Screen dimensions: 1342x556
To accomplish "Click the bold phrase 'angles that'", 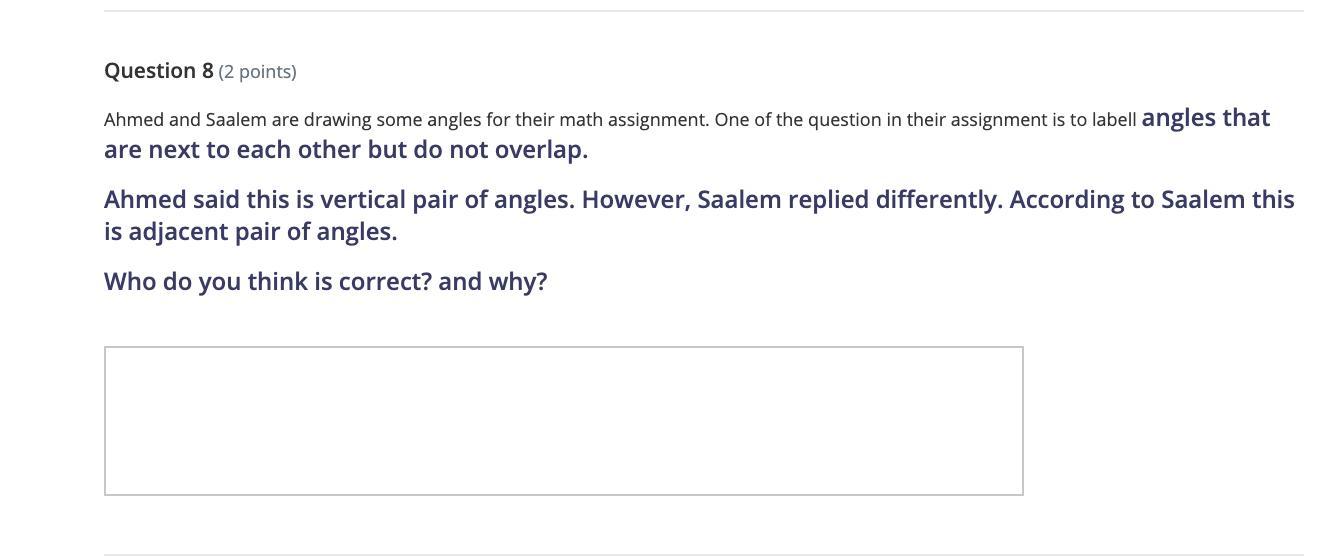I will point(1205,118).
